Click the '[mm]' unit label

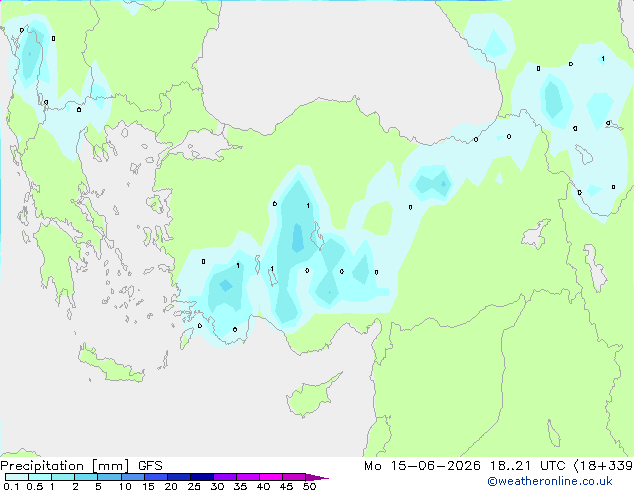coord(111,466)
